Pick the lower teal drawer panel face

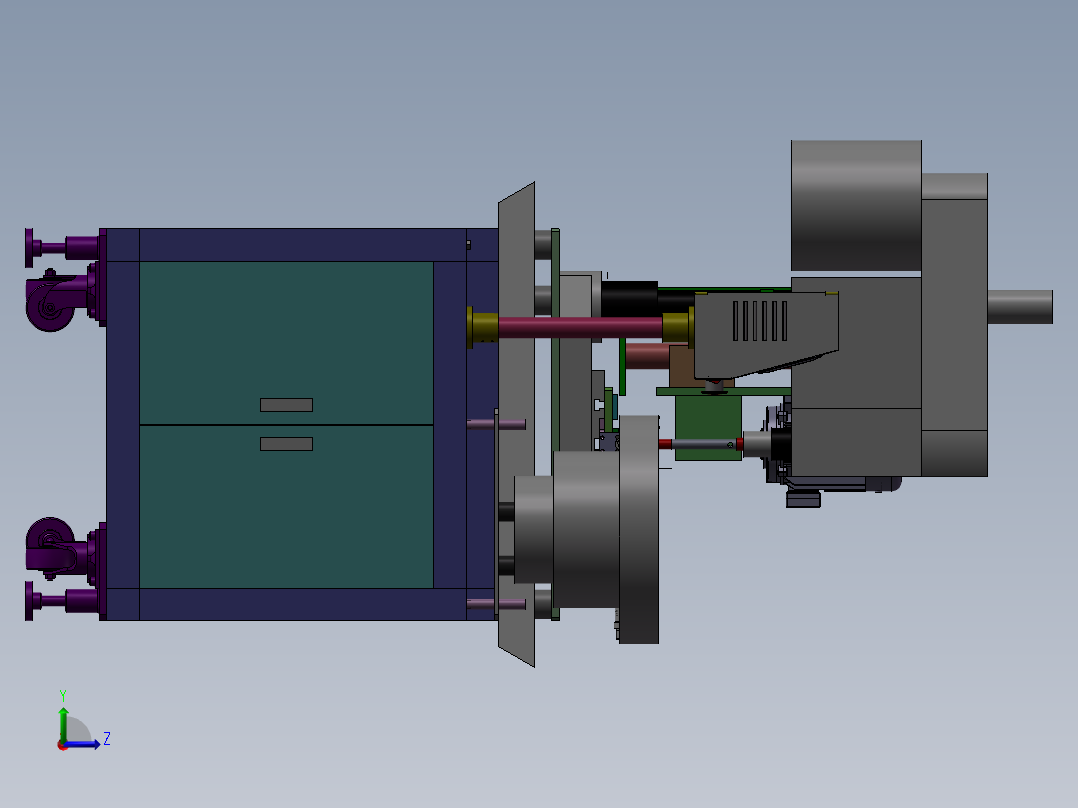coord(286,507)
